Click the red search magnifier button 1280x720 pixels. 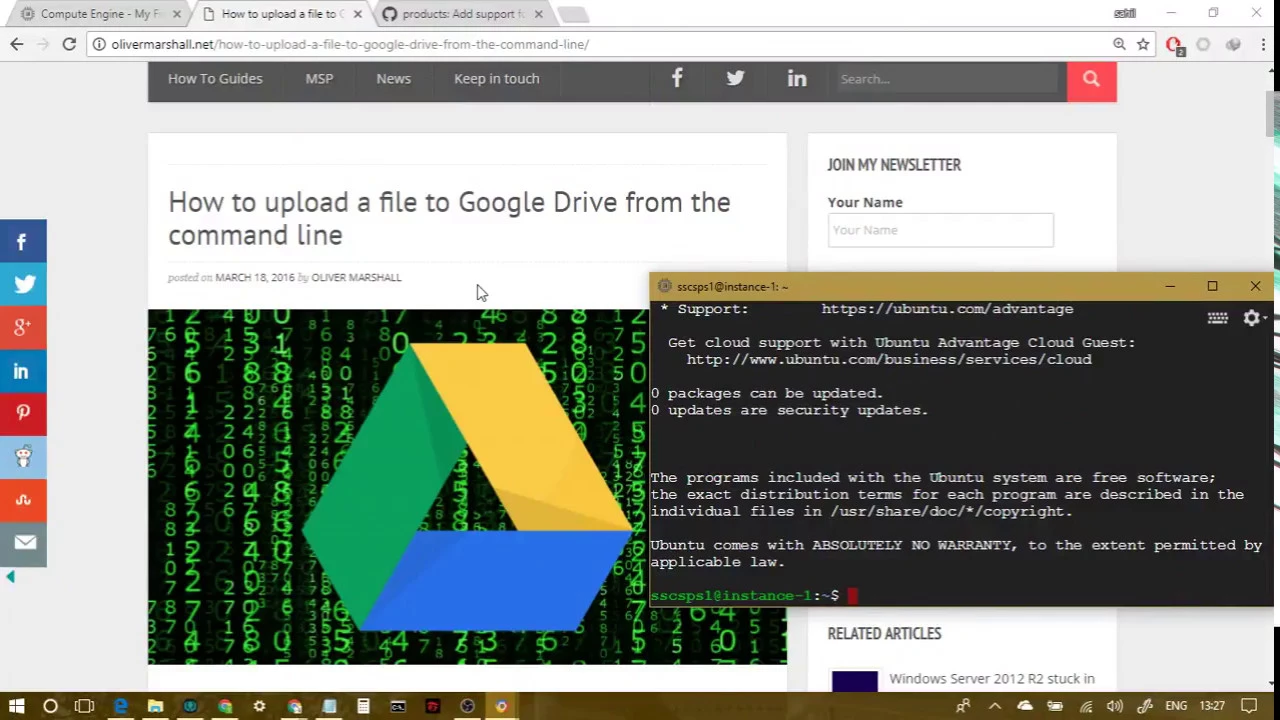[x=1091, y=79]
